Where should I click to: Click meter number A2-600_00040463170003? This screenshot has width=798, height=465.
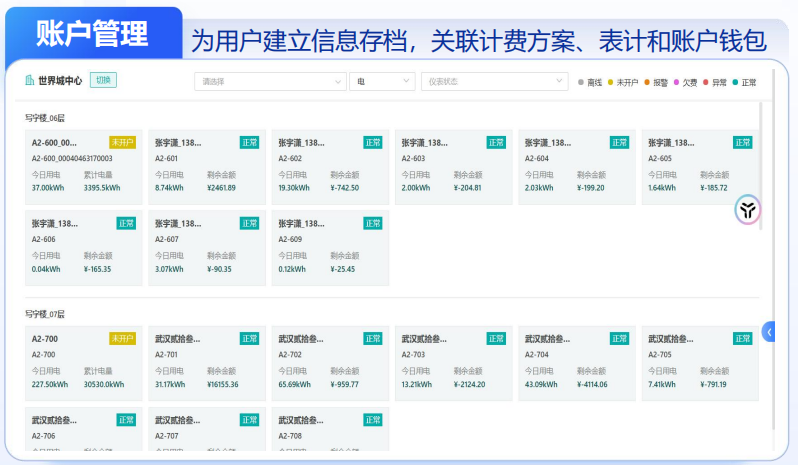pos(72,158)
